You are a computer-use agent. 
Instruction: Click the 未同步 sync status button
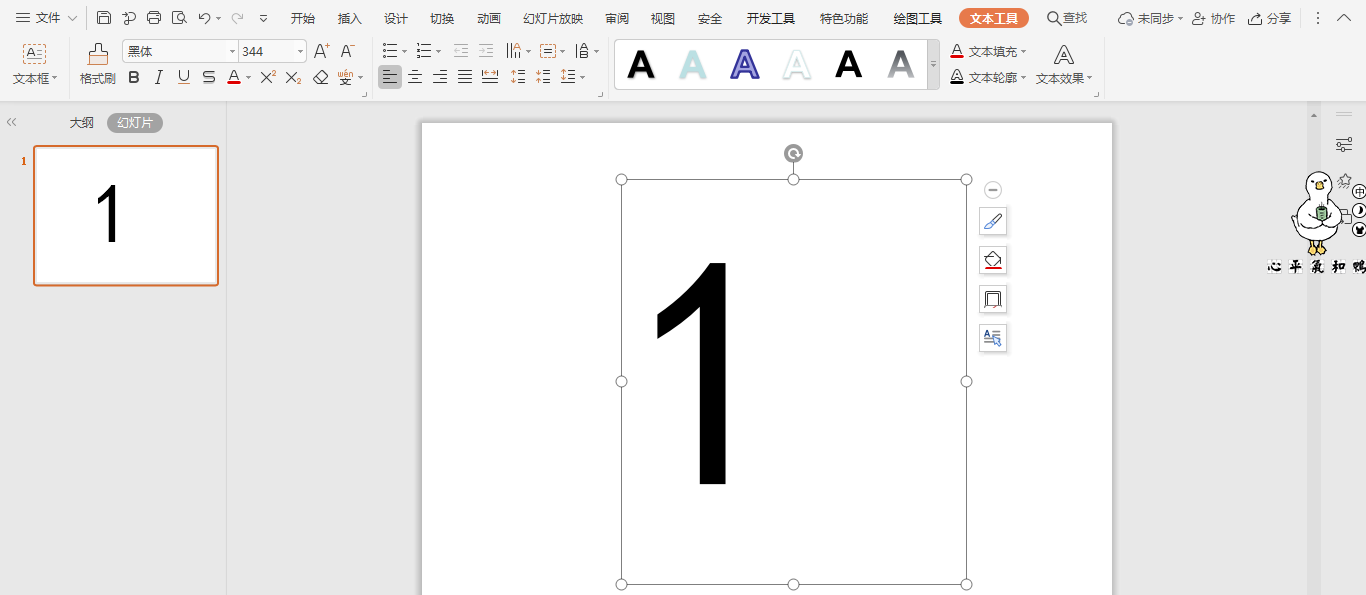pyautogui.click(x=1150, y=18)
